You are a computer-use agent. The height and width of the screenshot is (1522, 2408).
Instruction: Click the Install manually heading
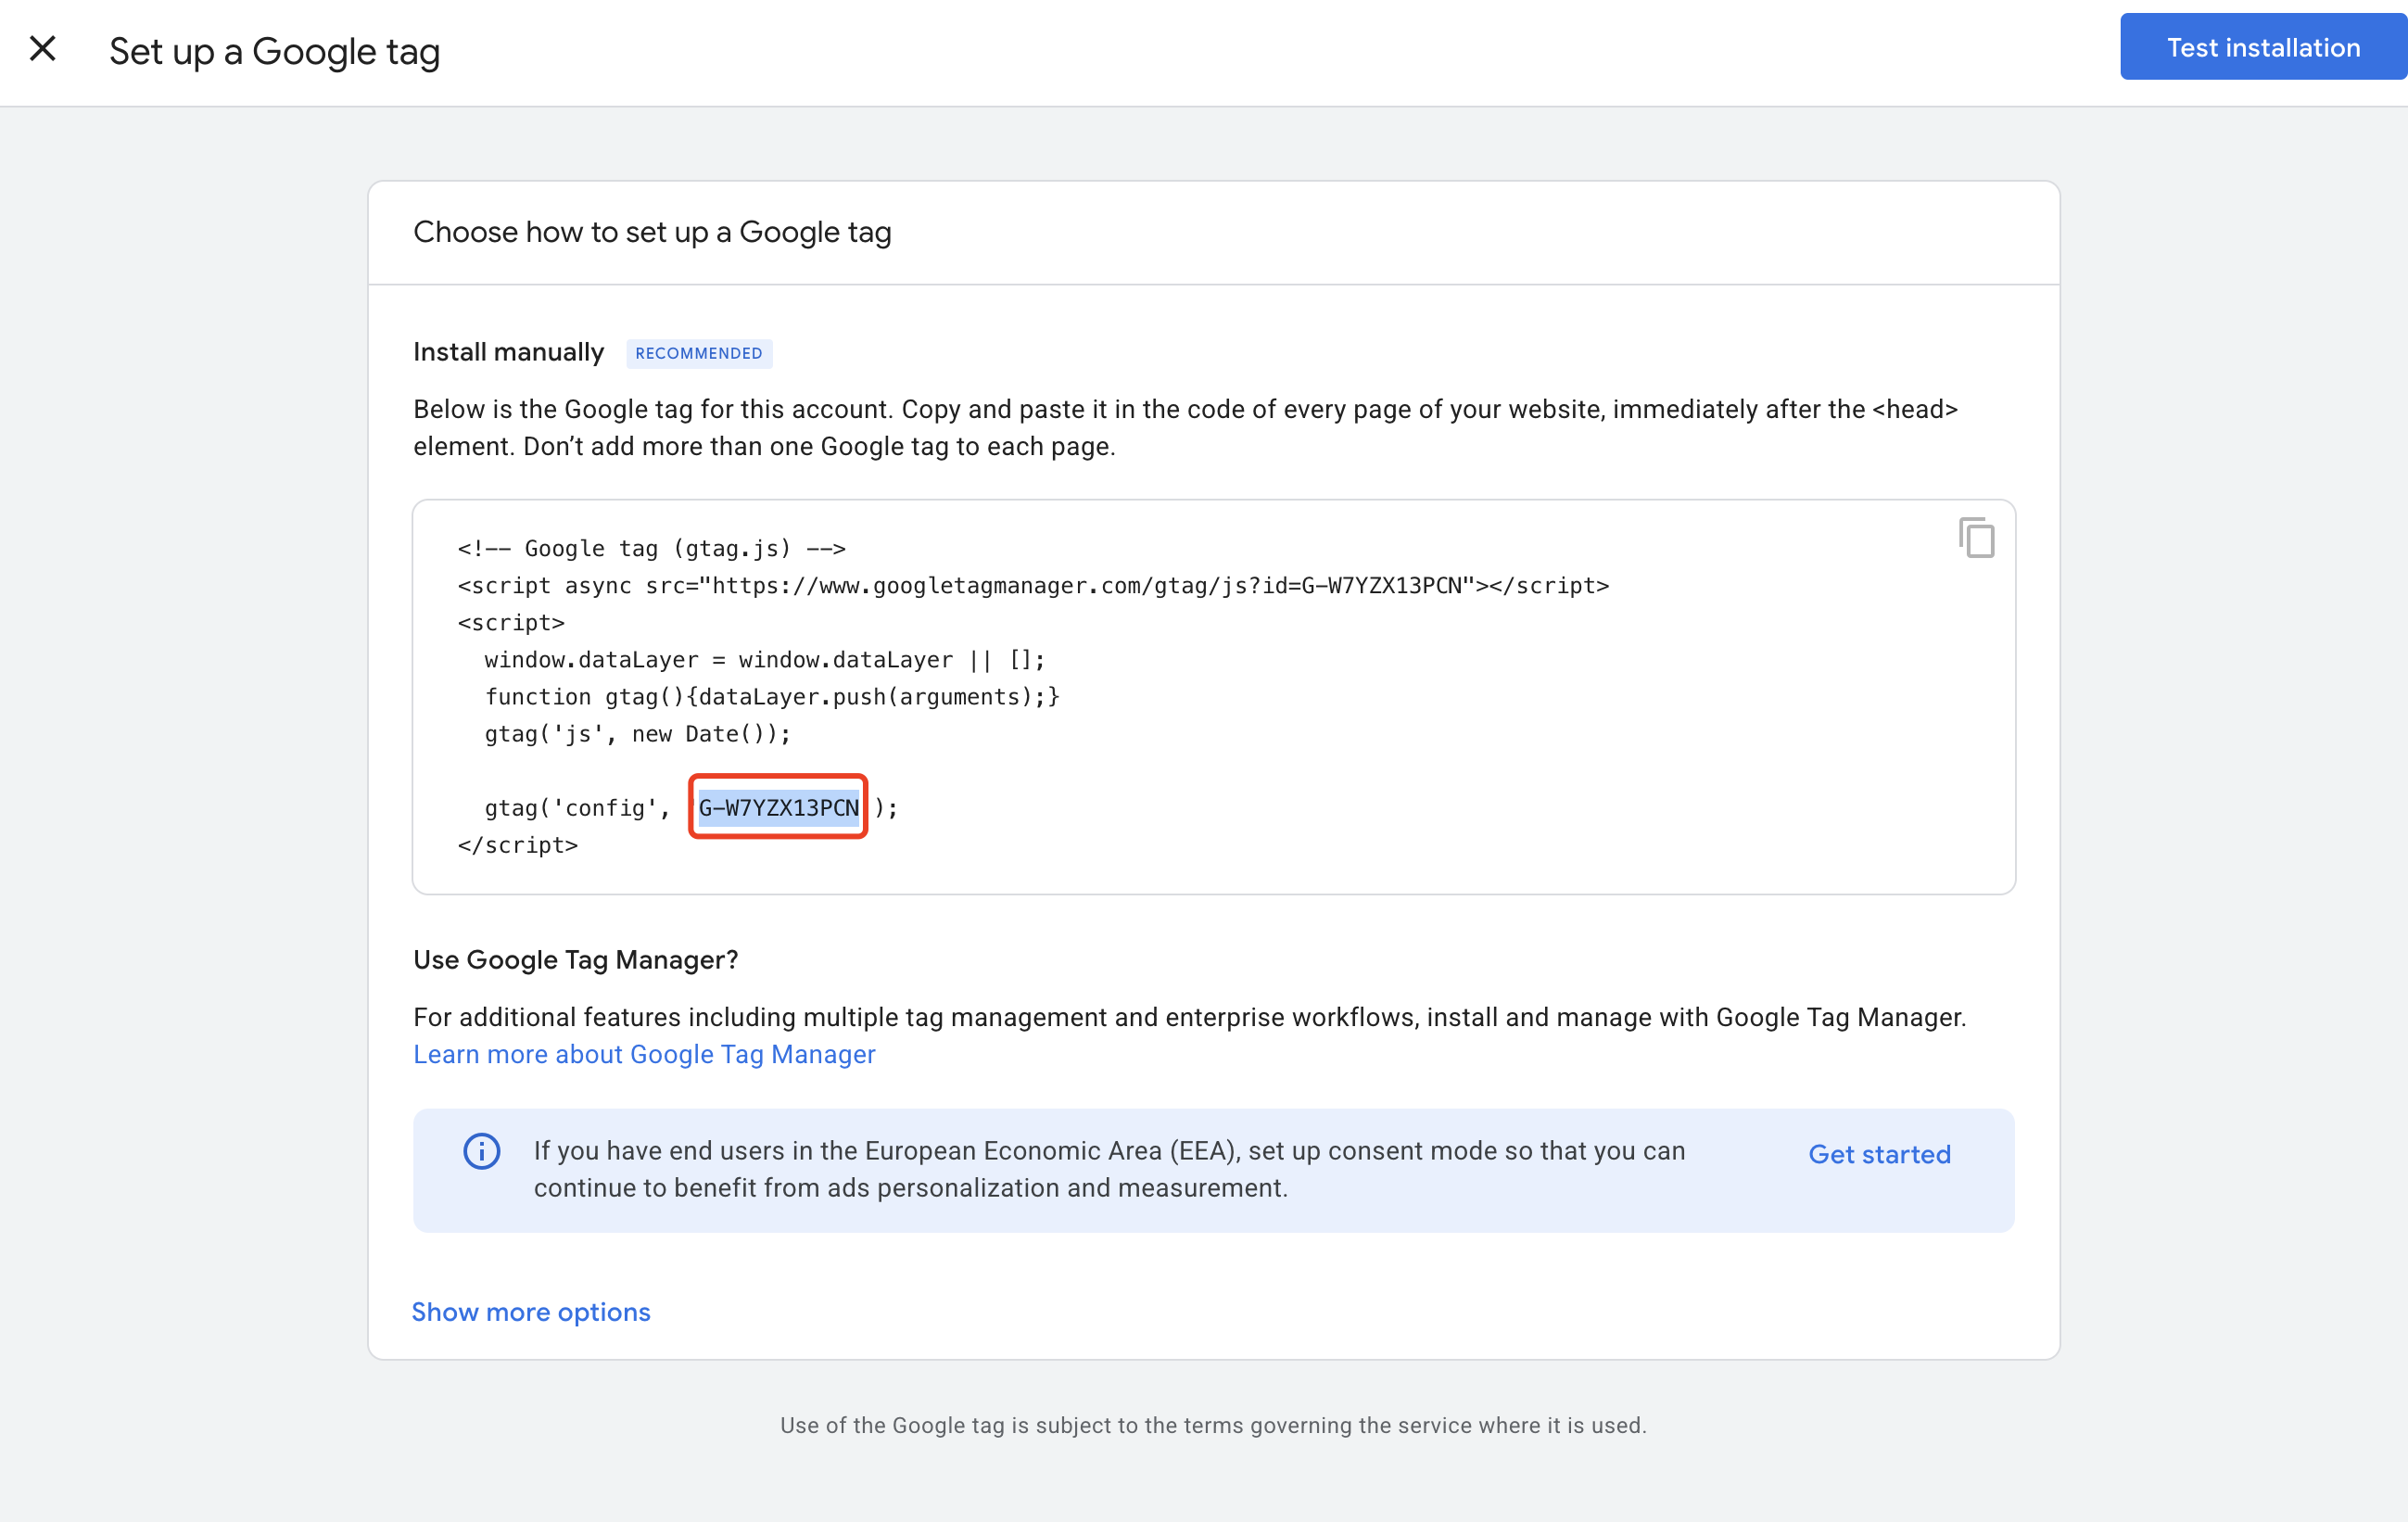point(508,352)
